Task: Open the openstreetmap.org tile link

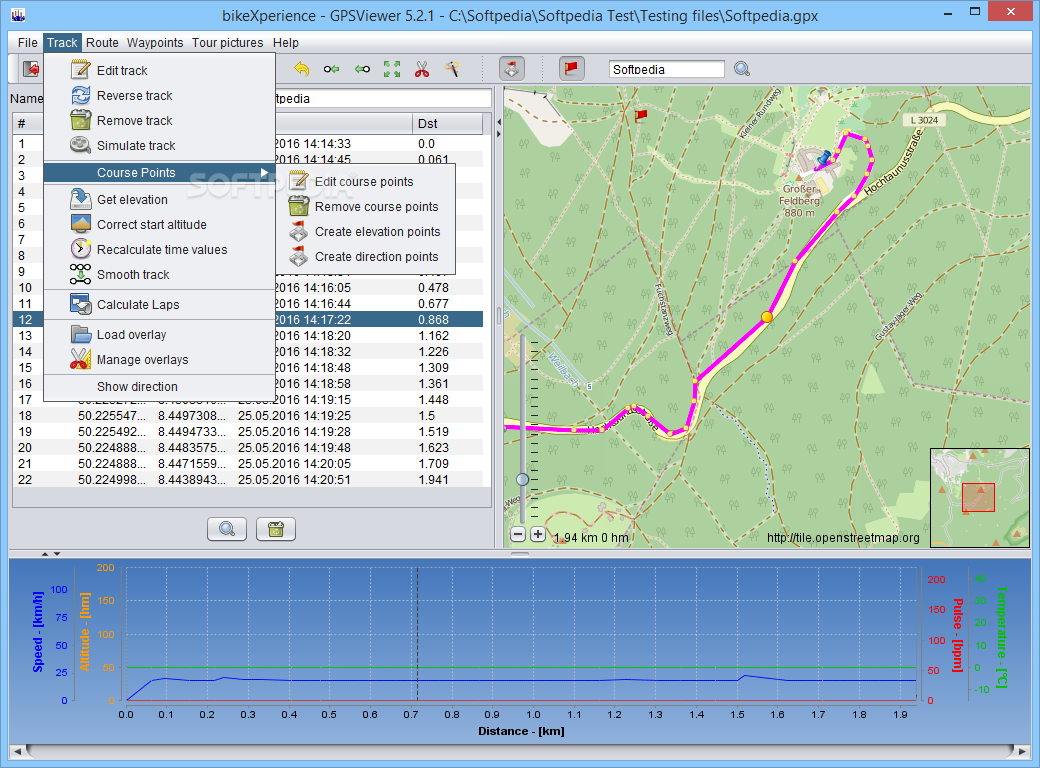Action: (843, 537)
